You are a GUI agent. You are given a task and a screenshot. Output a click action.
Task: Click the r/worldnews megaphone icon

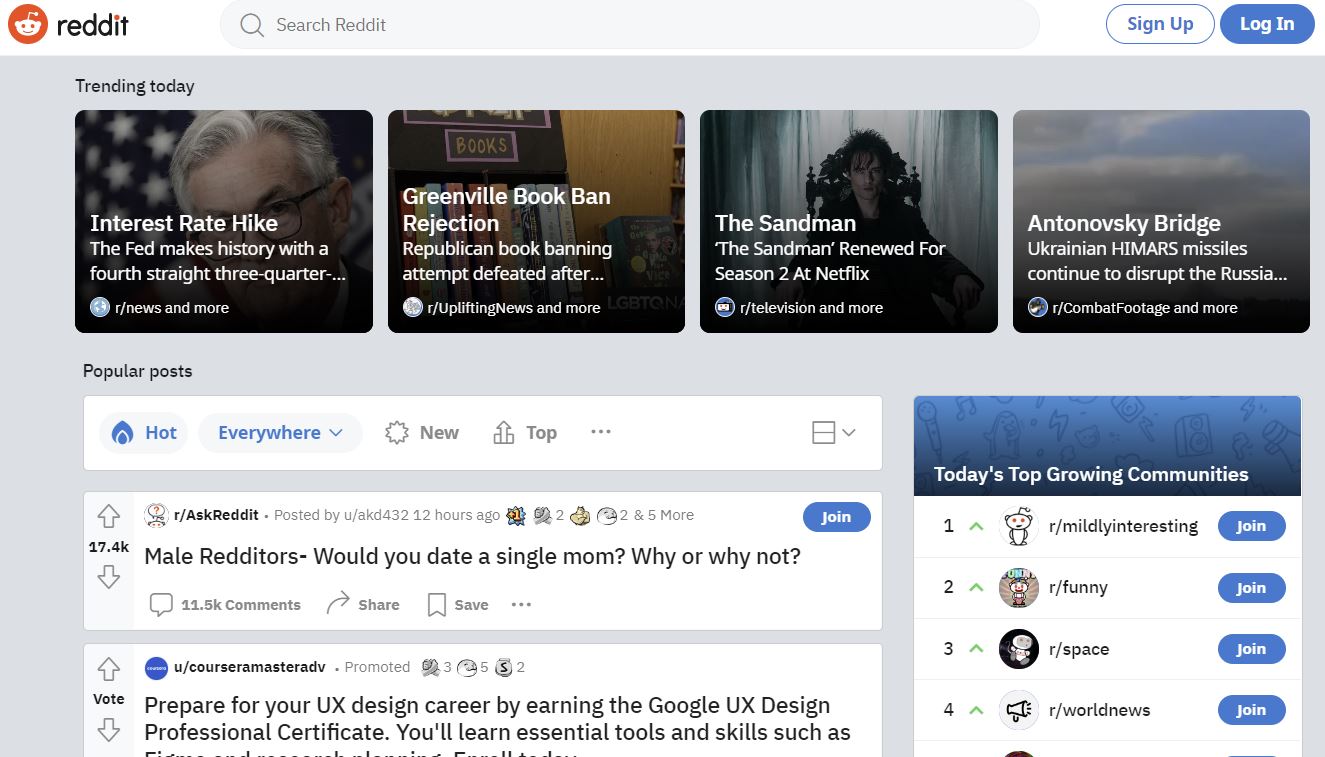1019,710
